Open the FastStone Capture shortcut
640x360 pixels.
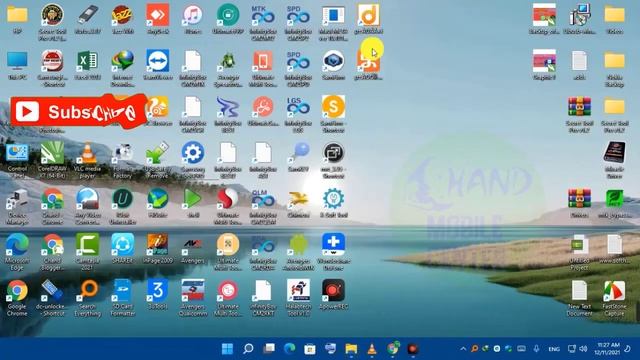(x=614, y=298)
